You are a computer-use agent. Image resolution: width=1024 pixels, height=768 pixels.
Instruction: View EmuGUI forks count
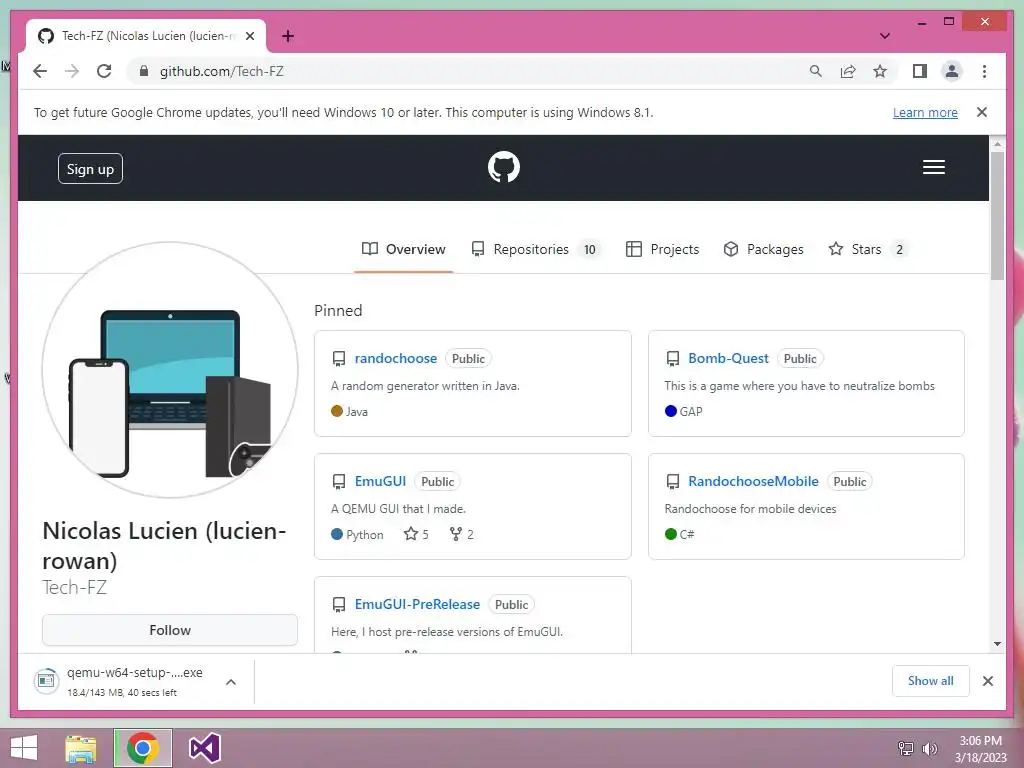pyautogui.click(x=462, y=534)
